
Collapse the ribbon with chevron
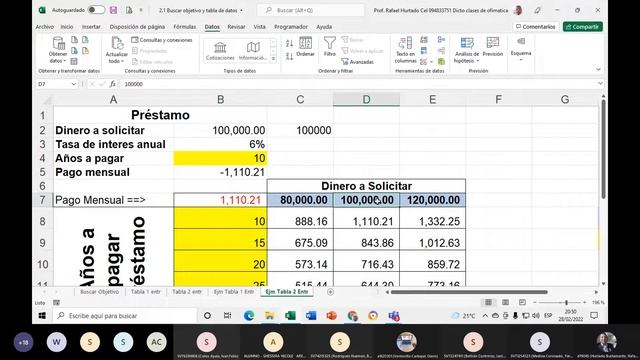(x=598, y=69)
